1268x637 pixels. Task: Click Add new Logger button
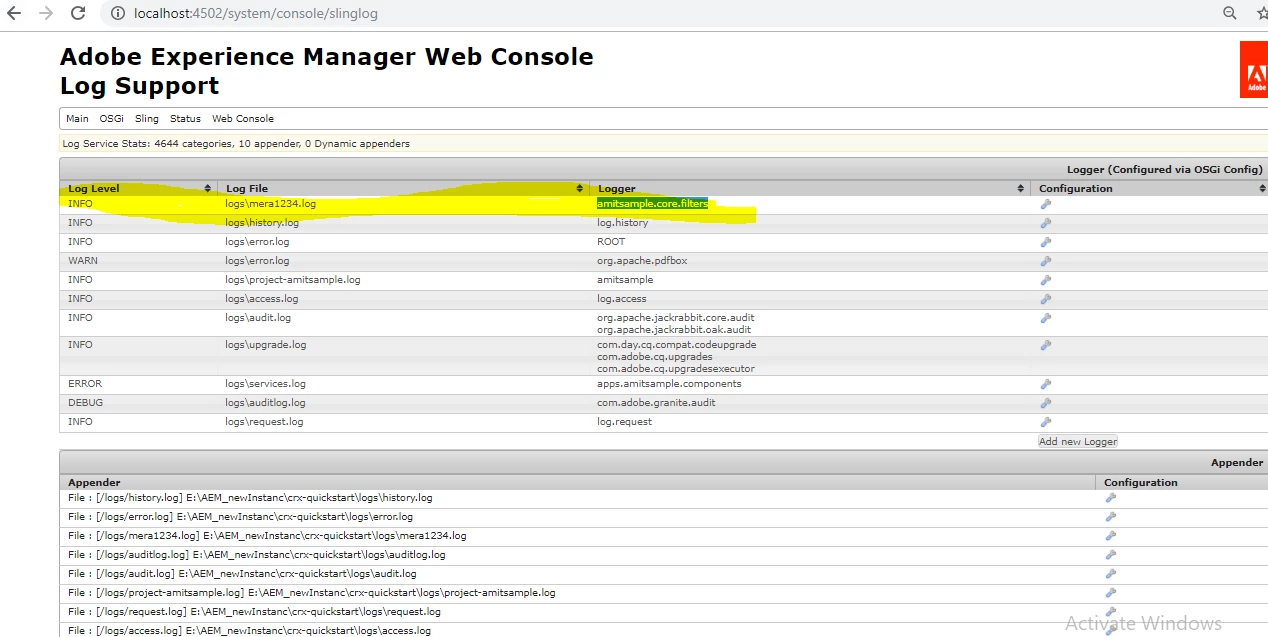tap(1078, 441)
